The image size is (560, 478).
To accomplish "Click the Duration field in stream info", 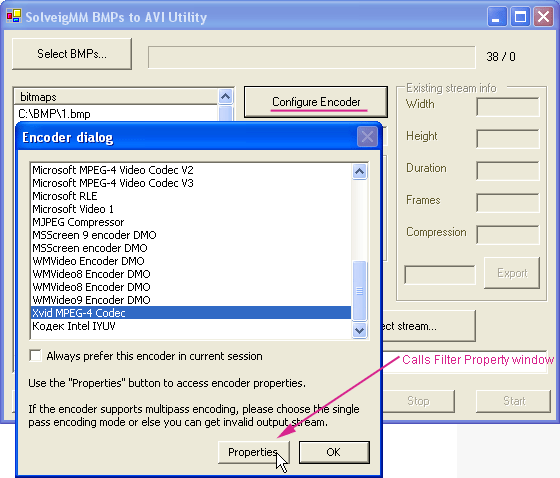I will tap(508, 171).
